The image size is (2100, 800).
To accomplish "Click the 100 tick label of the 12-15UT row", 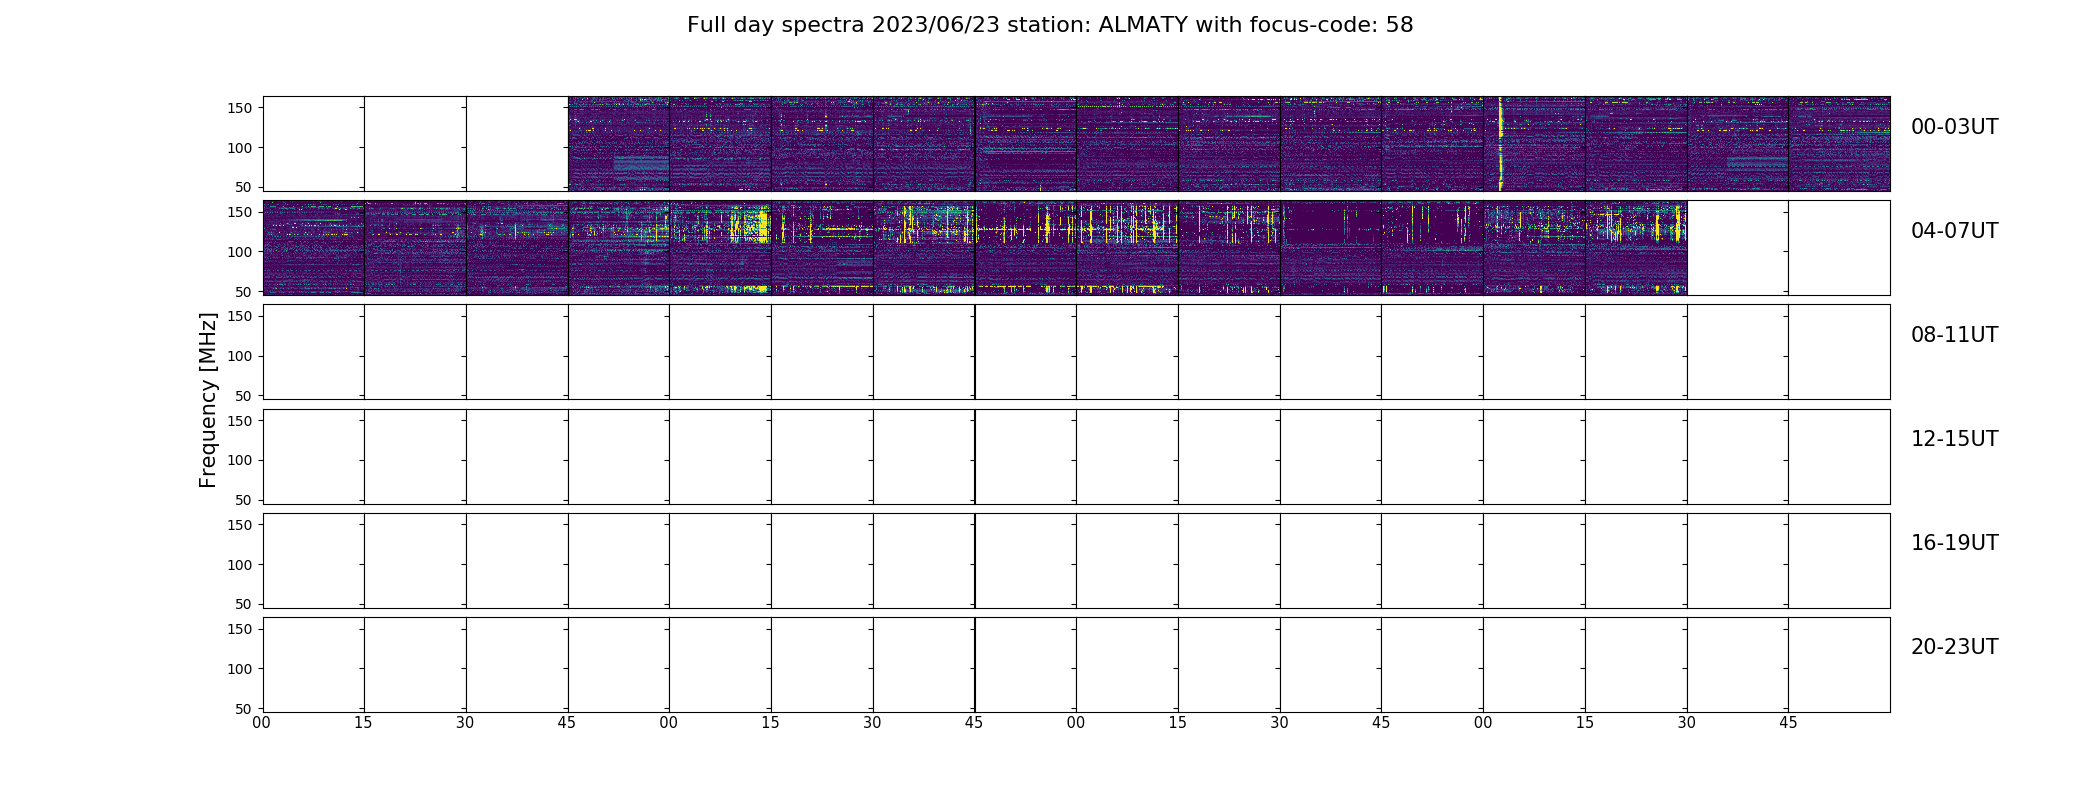I will coord(240,461).
